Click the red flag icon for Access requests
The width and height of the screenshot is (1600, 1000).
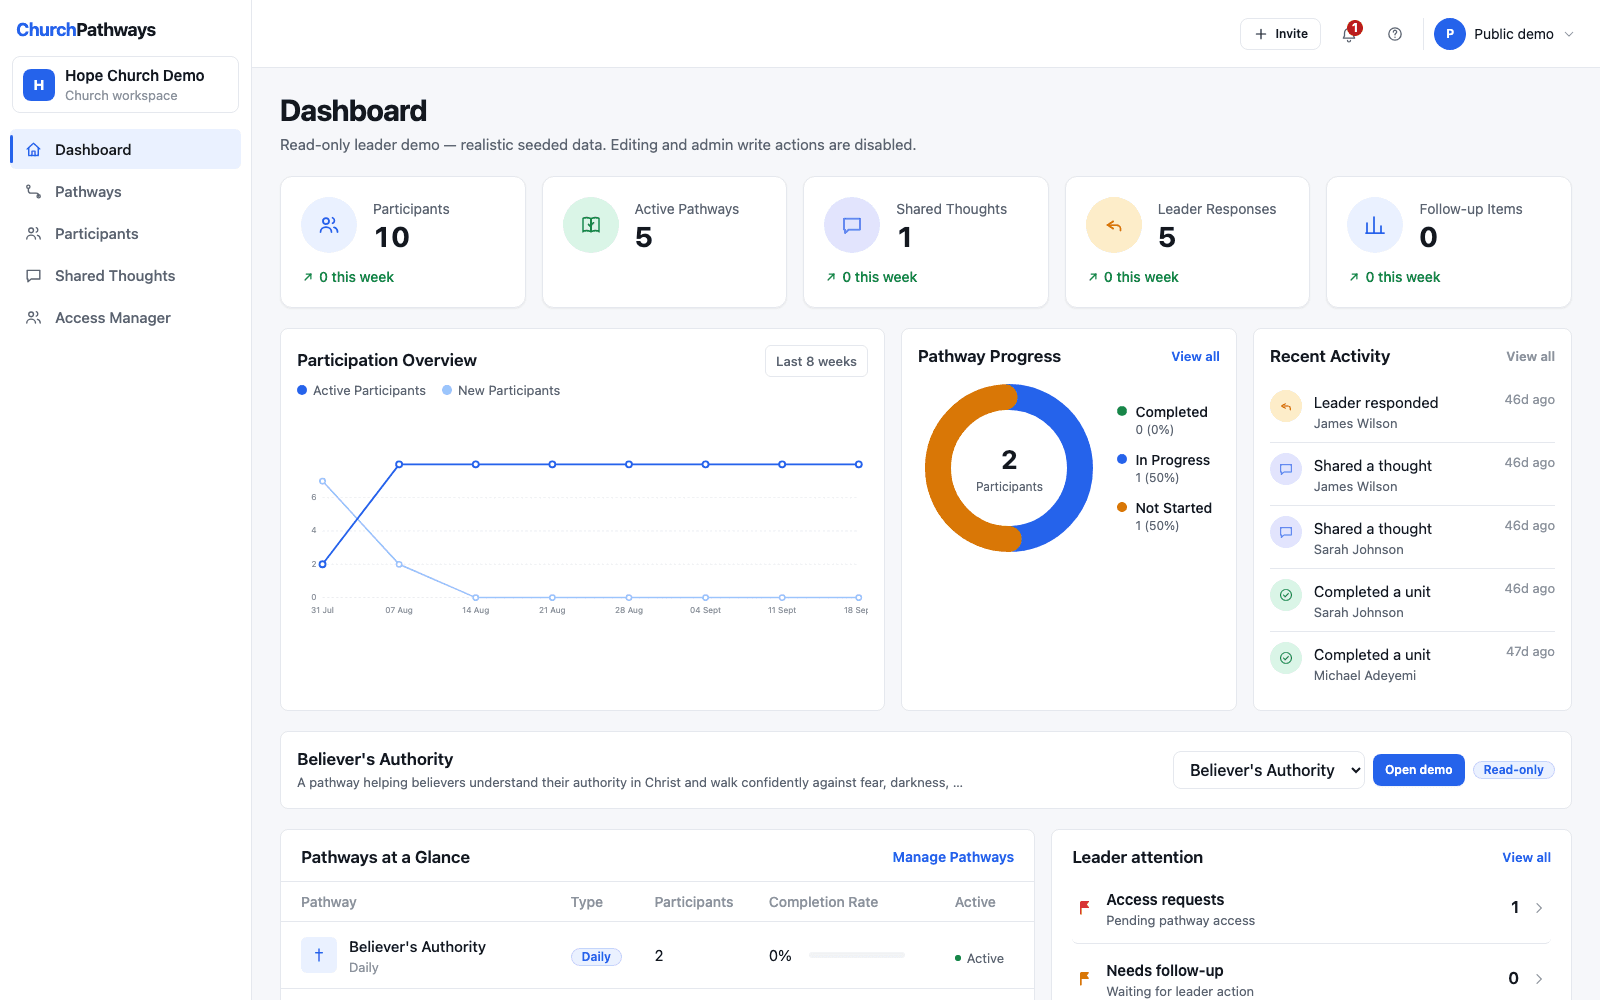tap(1085, 908)
